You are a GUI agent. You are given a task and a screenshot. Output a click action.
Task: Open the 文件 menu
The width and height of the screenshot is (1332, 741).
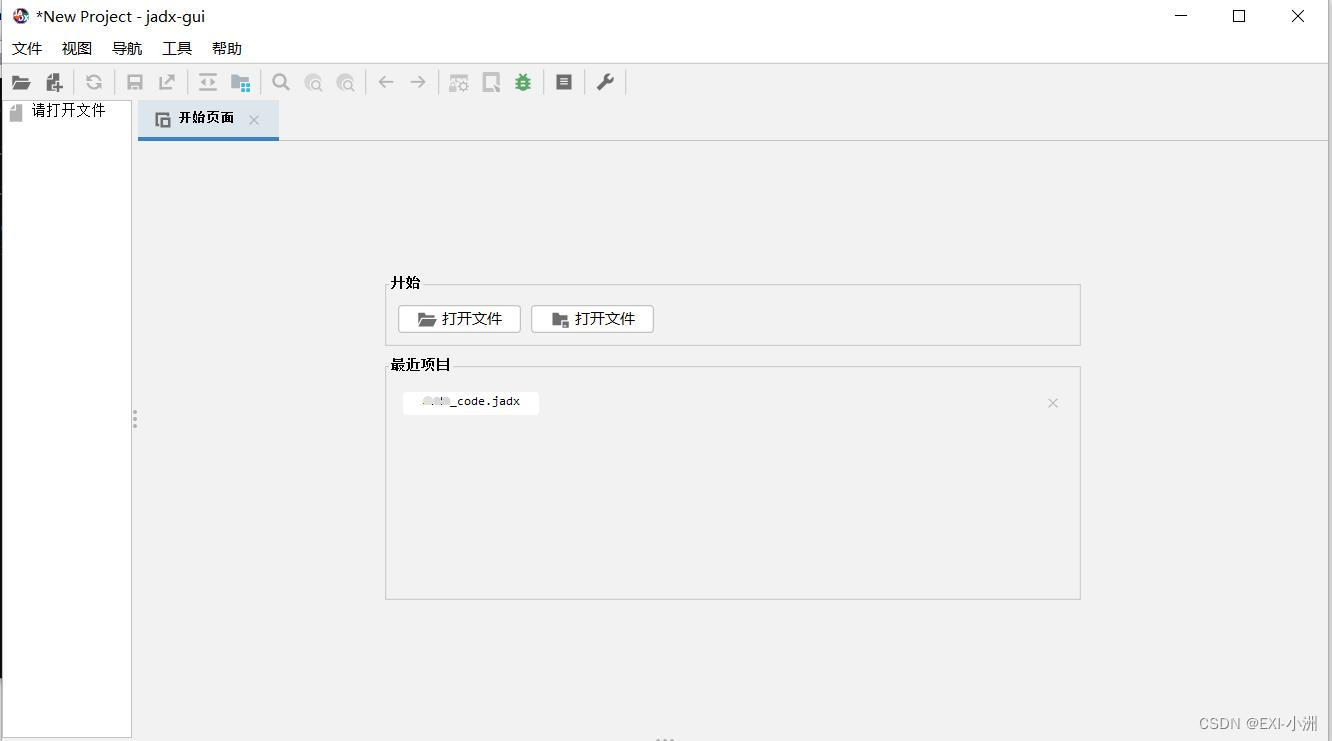click(x=26, y=47)
